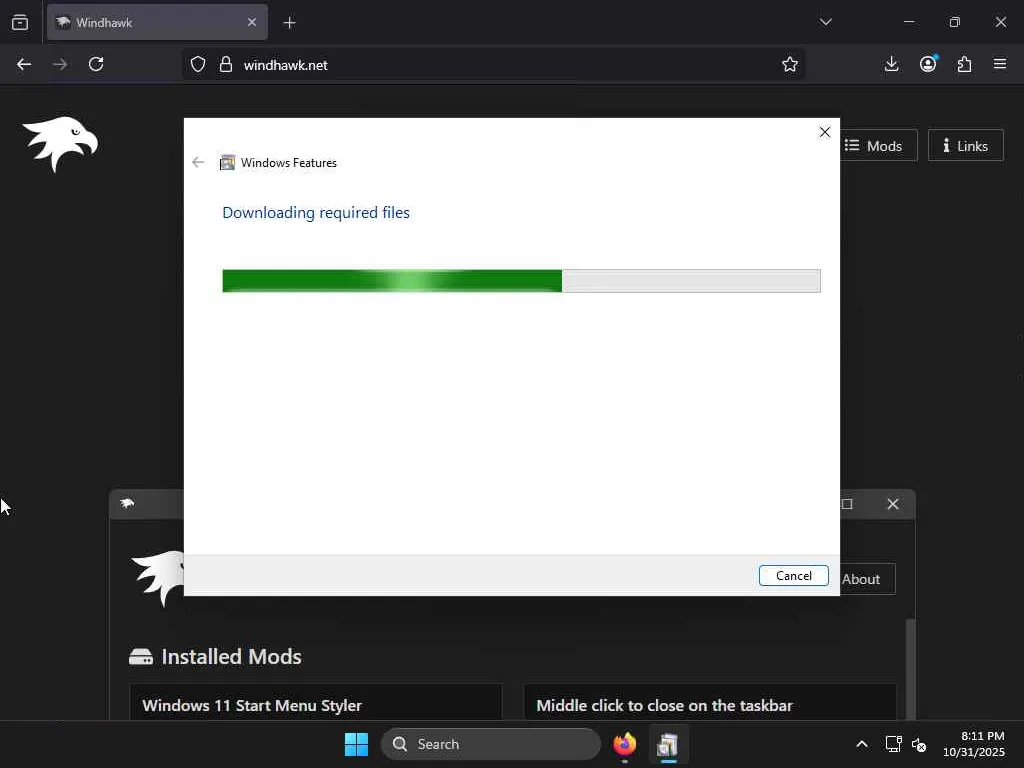Open Middle click to close on the taskbar mod
Viewport: 1024px width, 768px height.
point(711,703)
